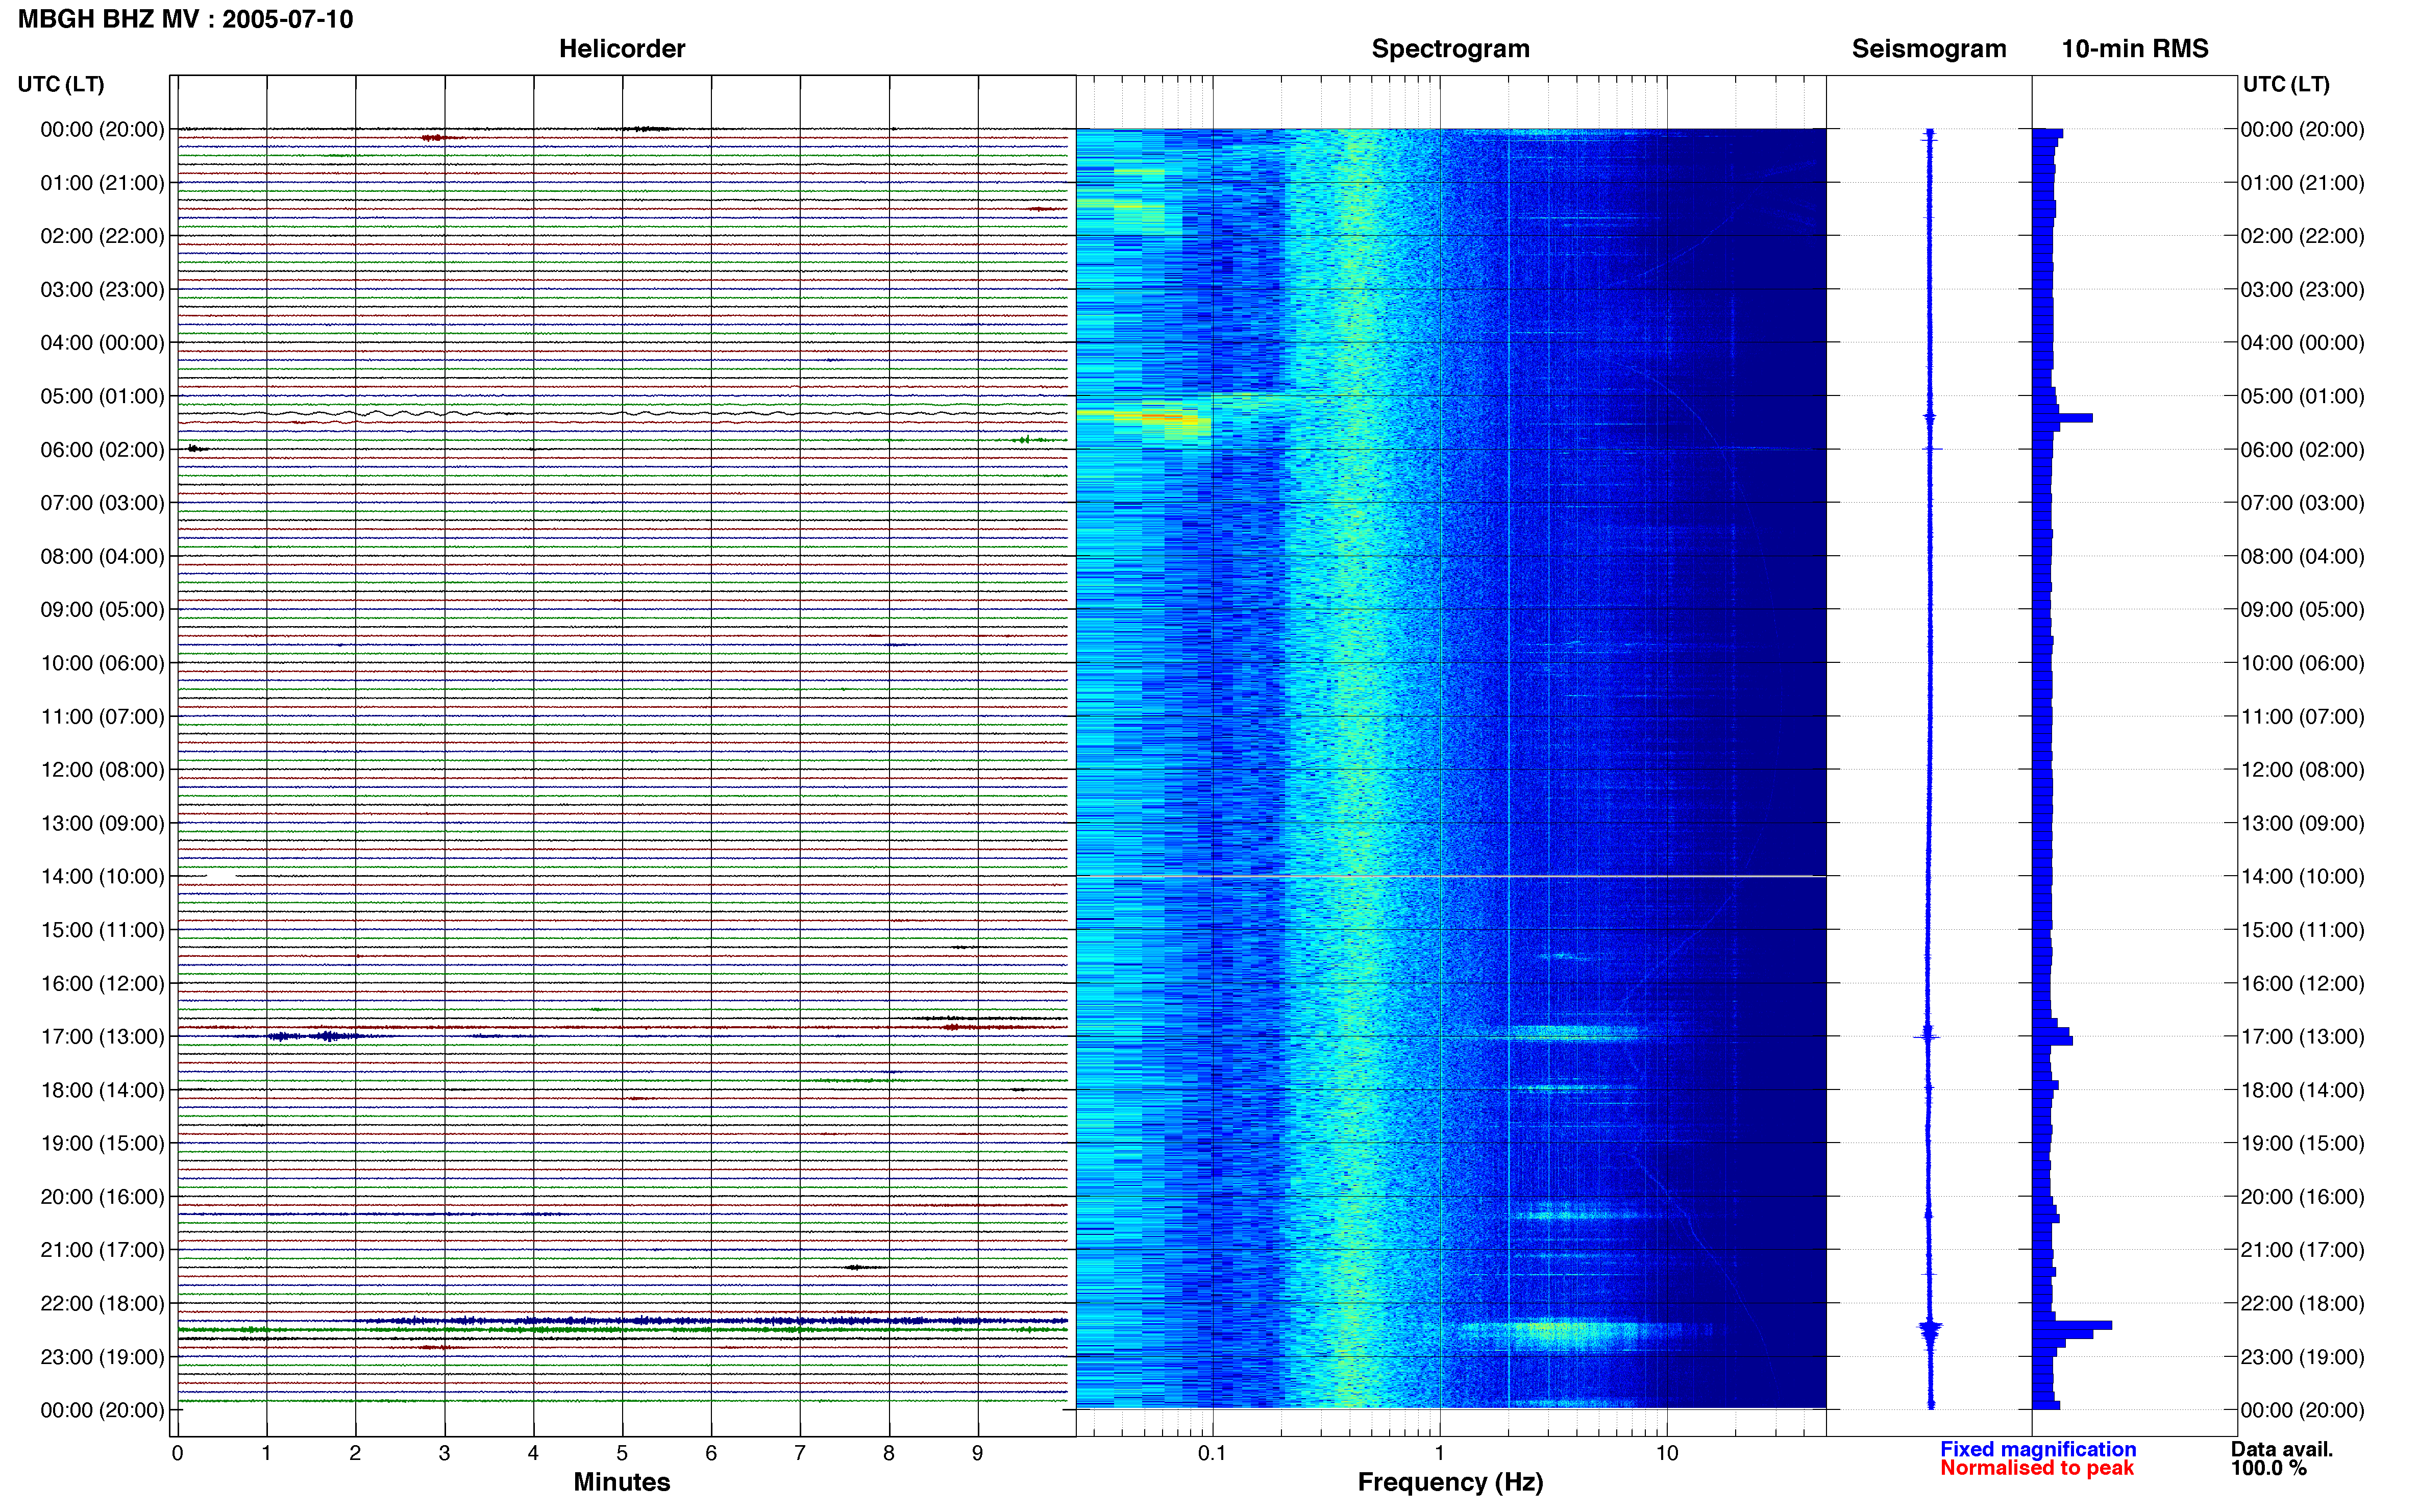Click the '1' frequency tick label

(1439, 1453)
